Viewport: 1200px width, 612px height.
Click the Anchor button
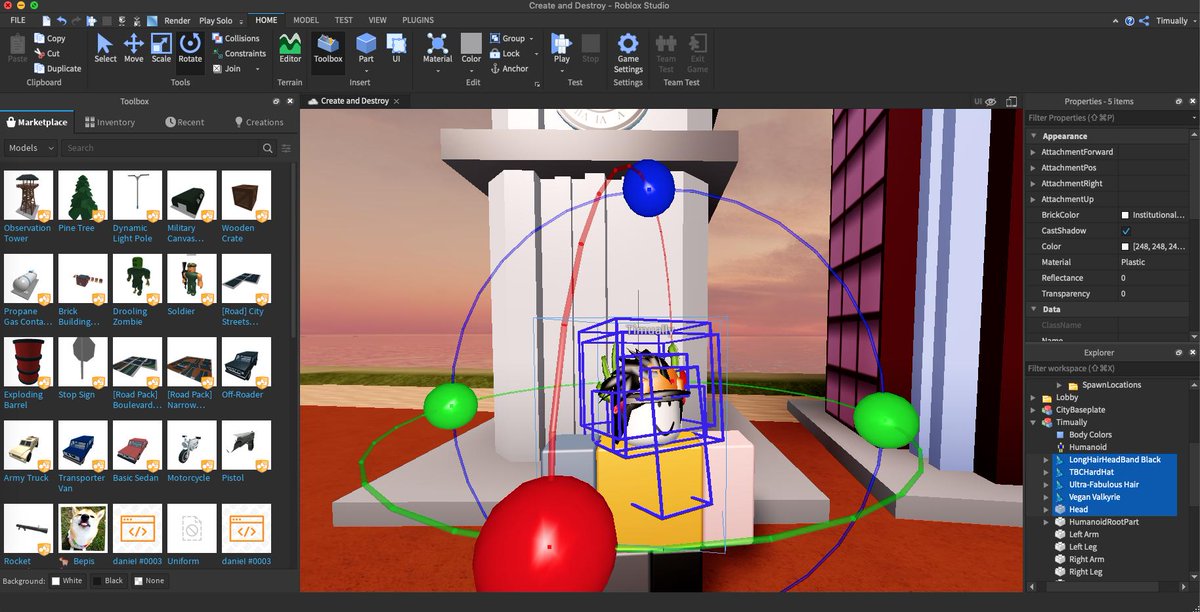tap(509, 68)
